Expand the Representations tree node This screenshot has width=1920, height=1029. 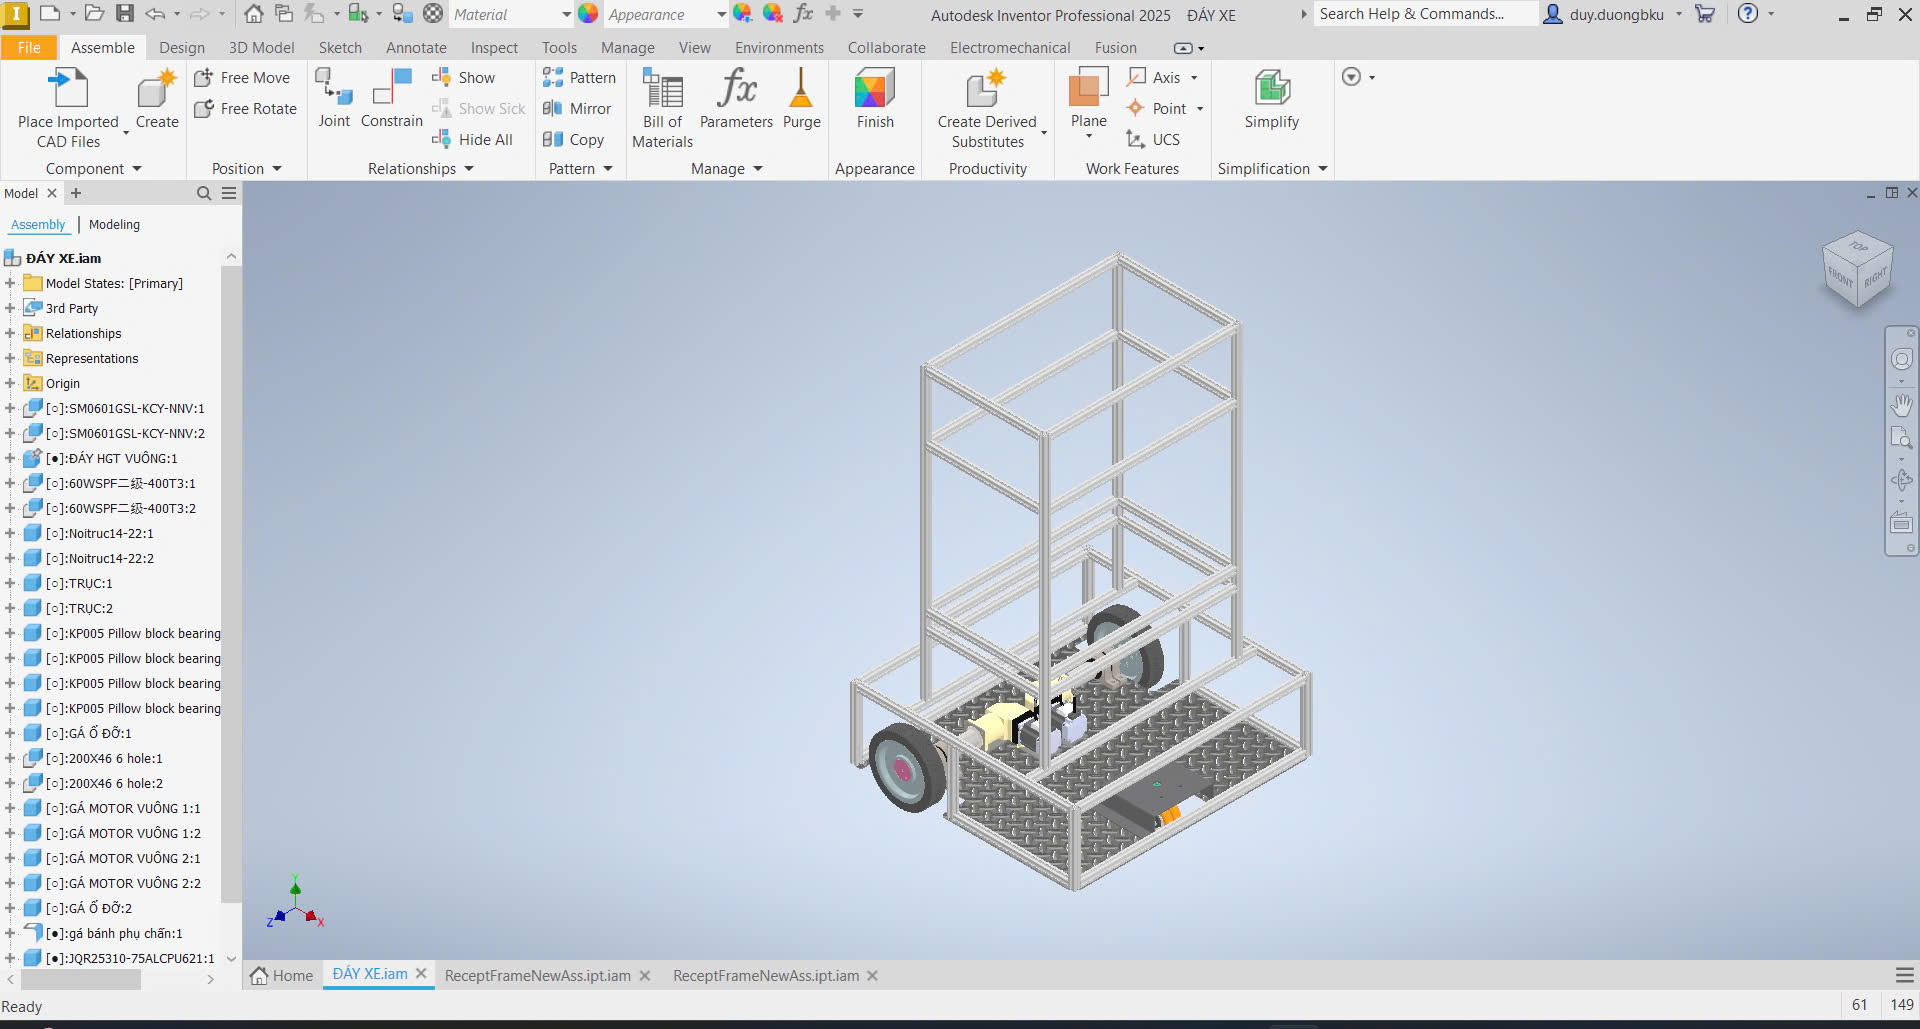click(x=10, y=358)
